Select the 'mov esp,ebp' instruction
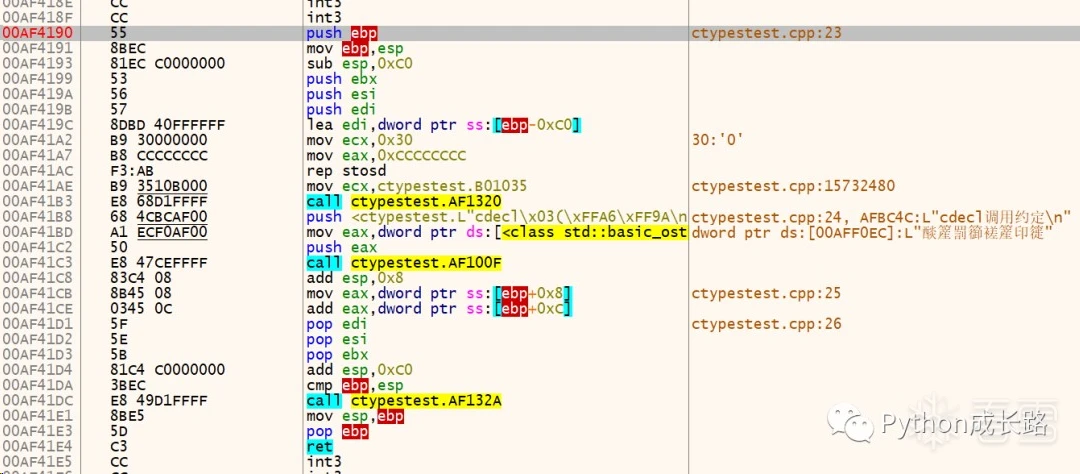Viewport: 1080px width, 474px height. point(355,416)
